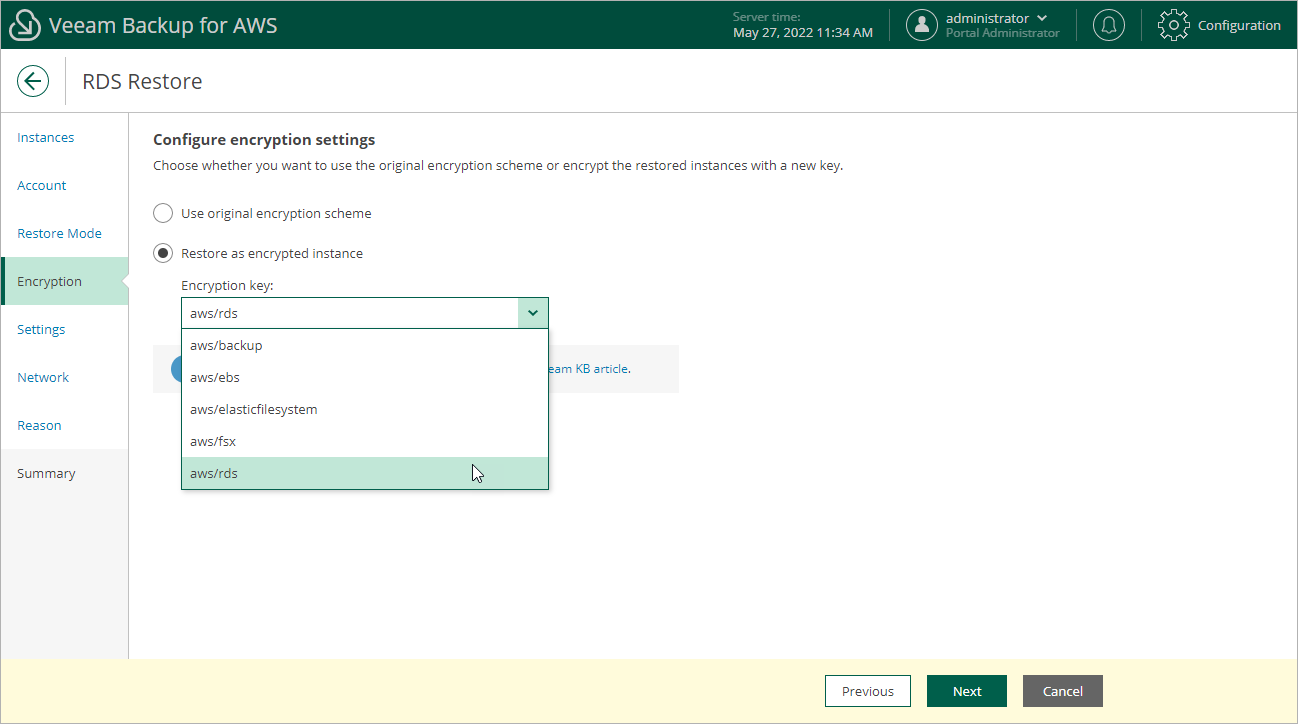1298x724 pixels.
Task: Click the Configuration gear icon
Action: pos(1173,26)
